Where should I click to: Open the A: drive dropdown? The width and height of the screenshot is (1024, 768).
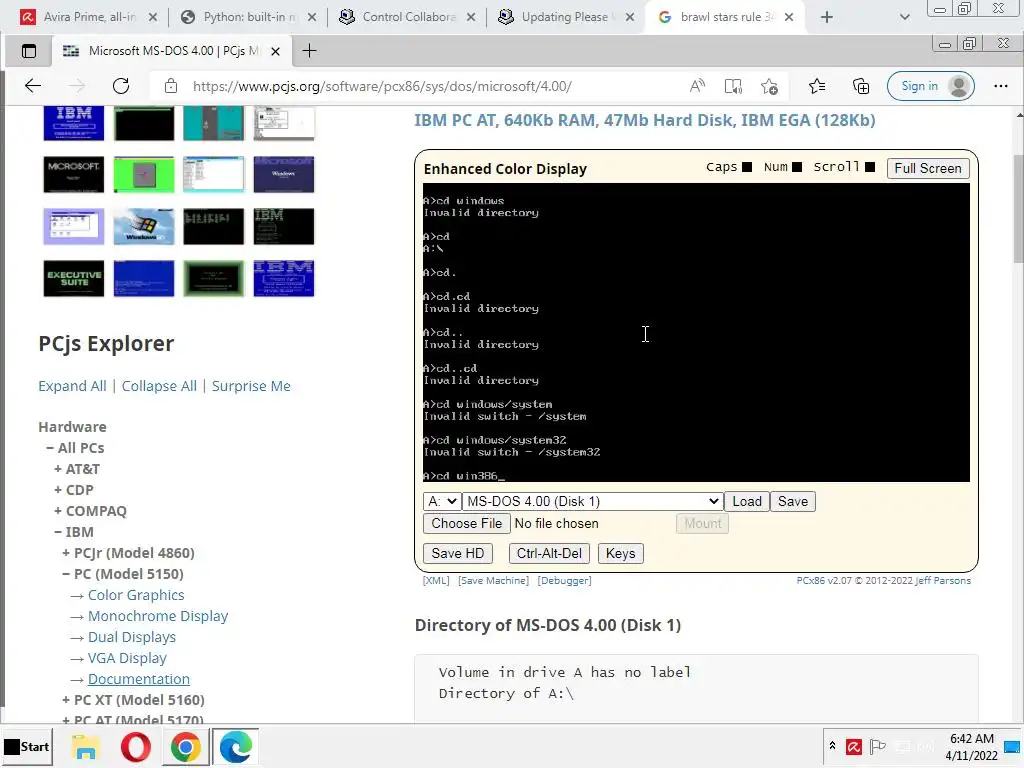click(442, 502)
